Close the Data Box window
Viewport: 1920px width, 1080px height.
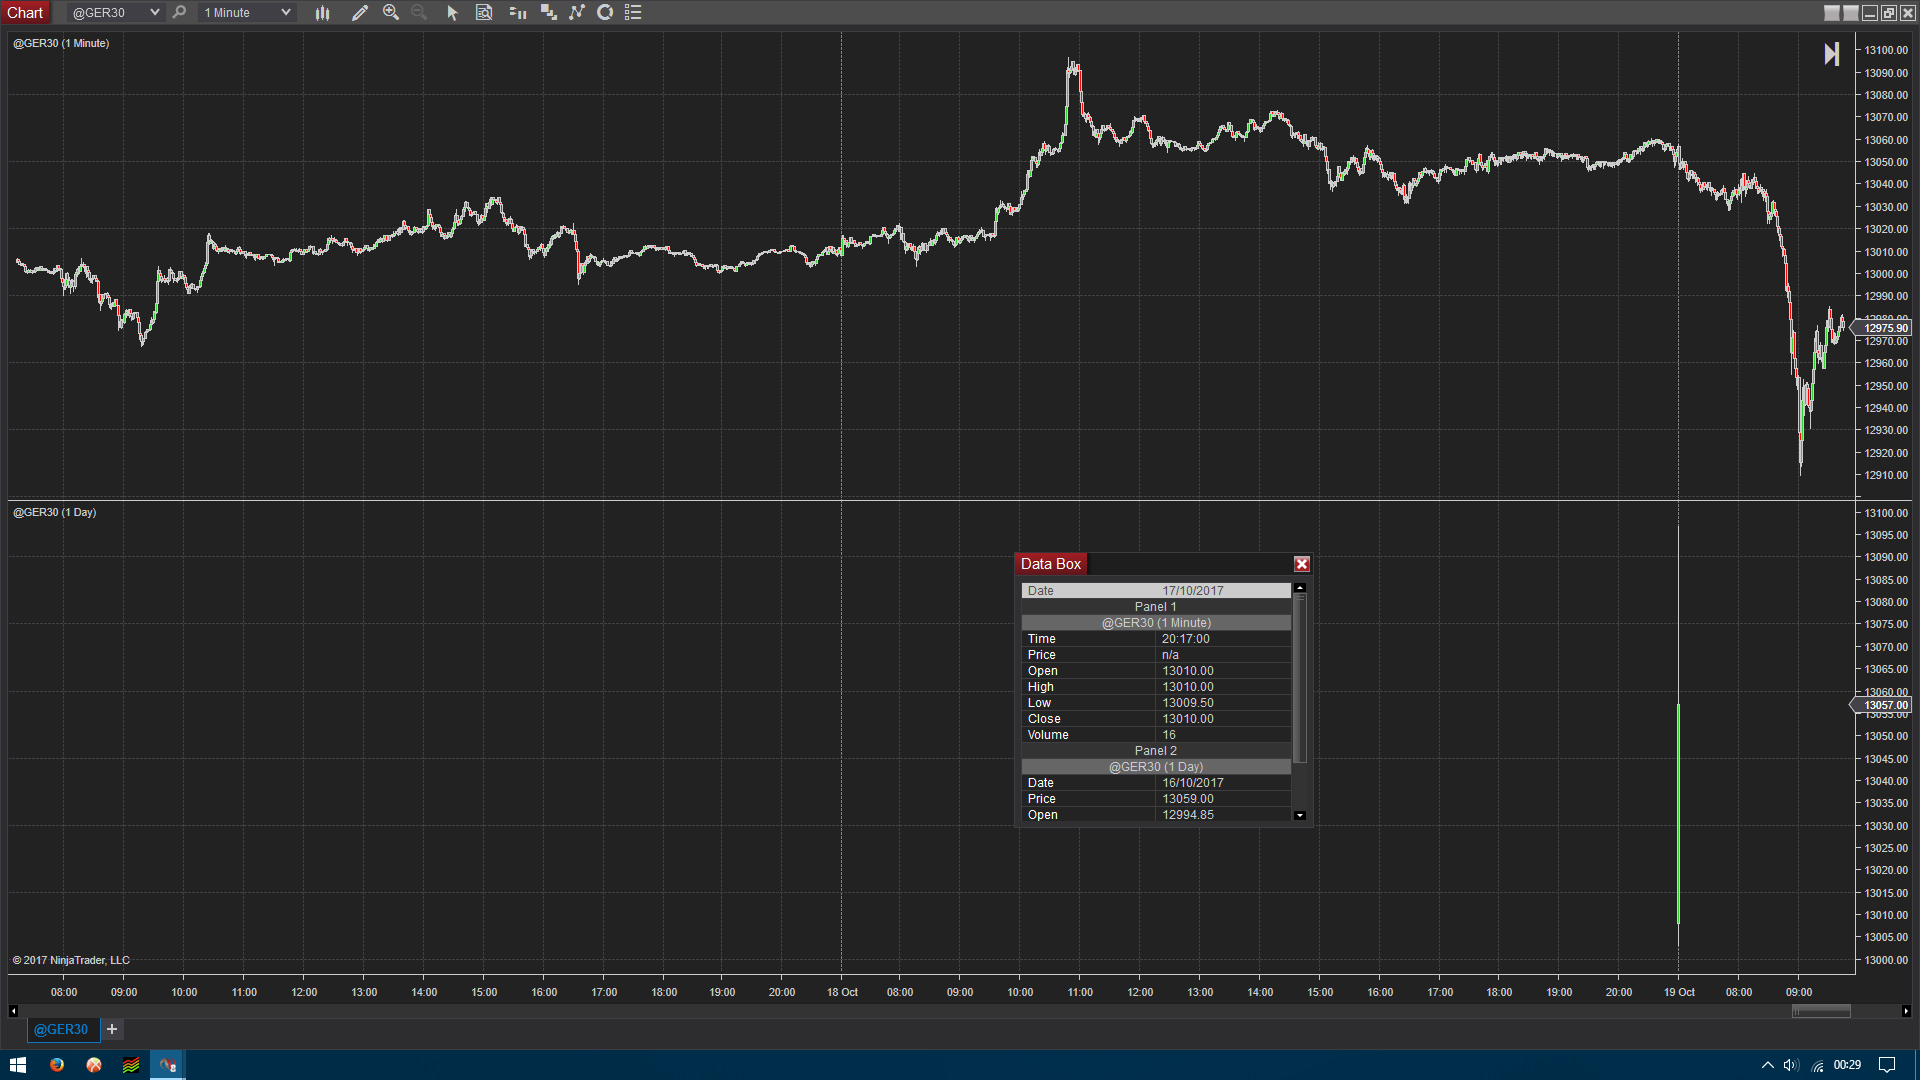(x=1301, y=564)
